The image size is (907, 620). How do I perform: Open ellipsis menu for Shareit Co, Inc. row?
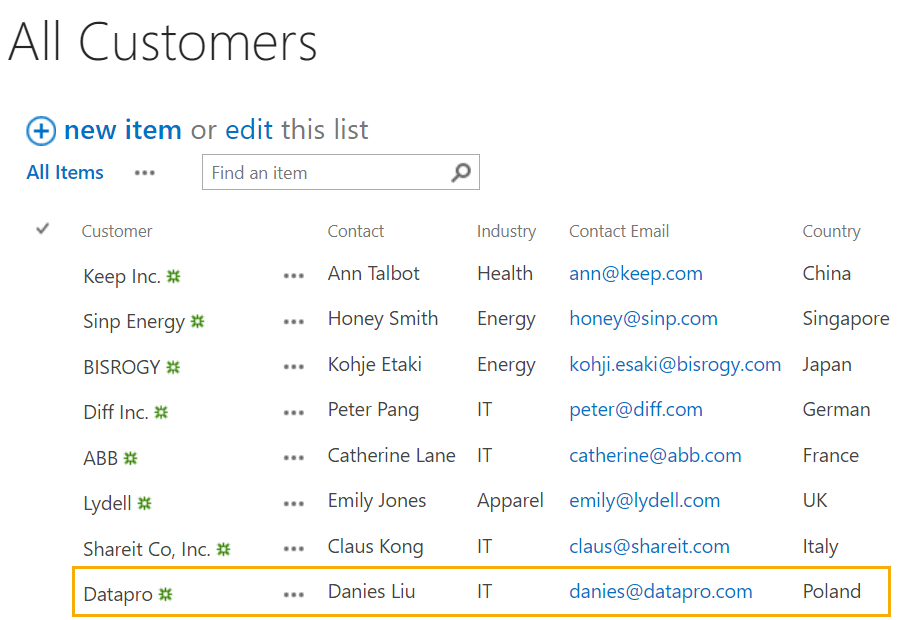pyautogui.click(x=294, y=549)
